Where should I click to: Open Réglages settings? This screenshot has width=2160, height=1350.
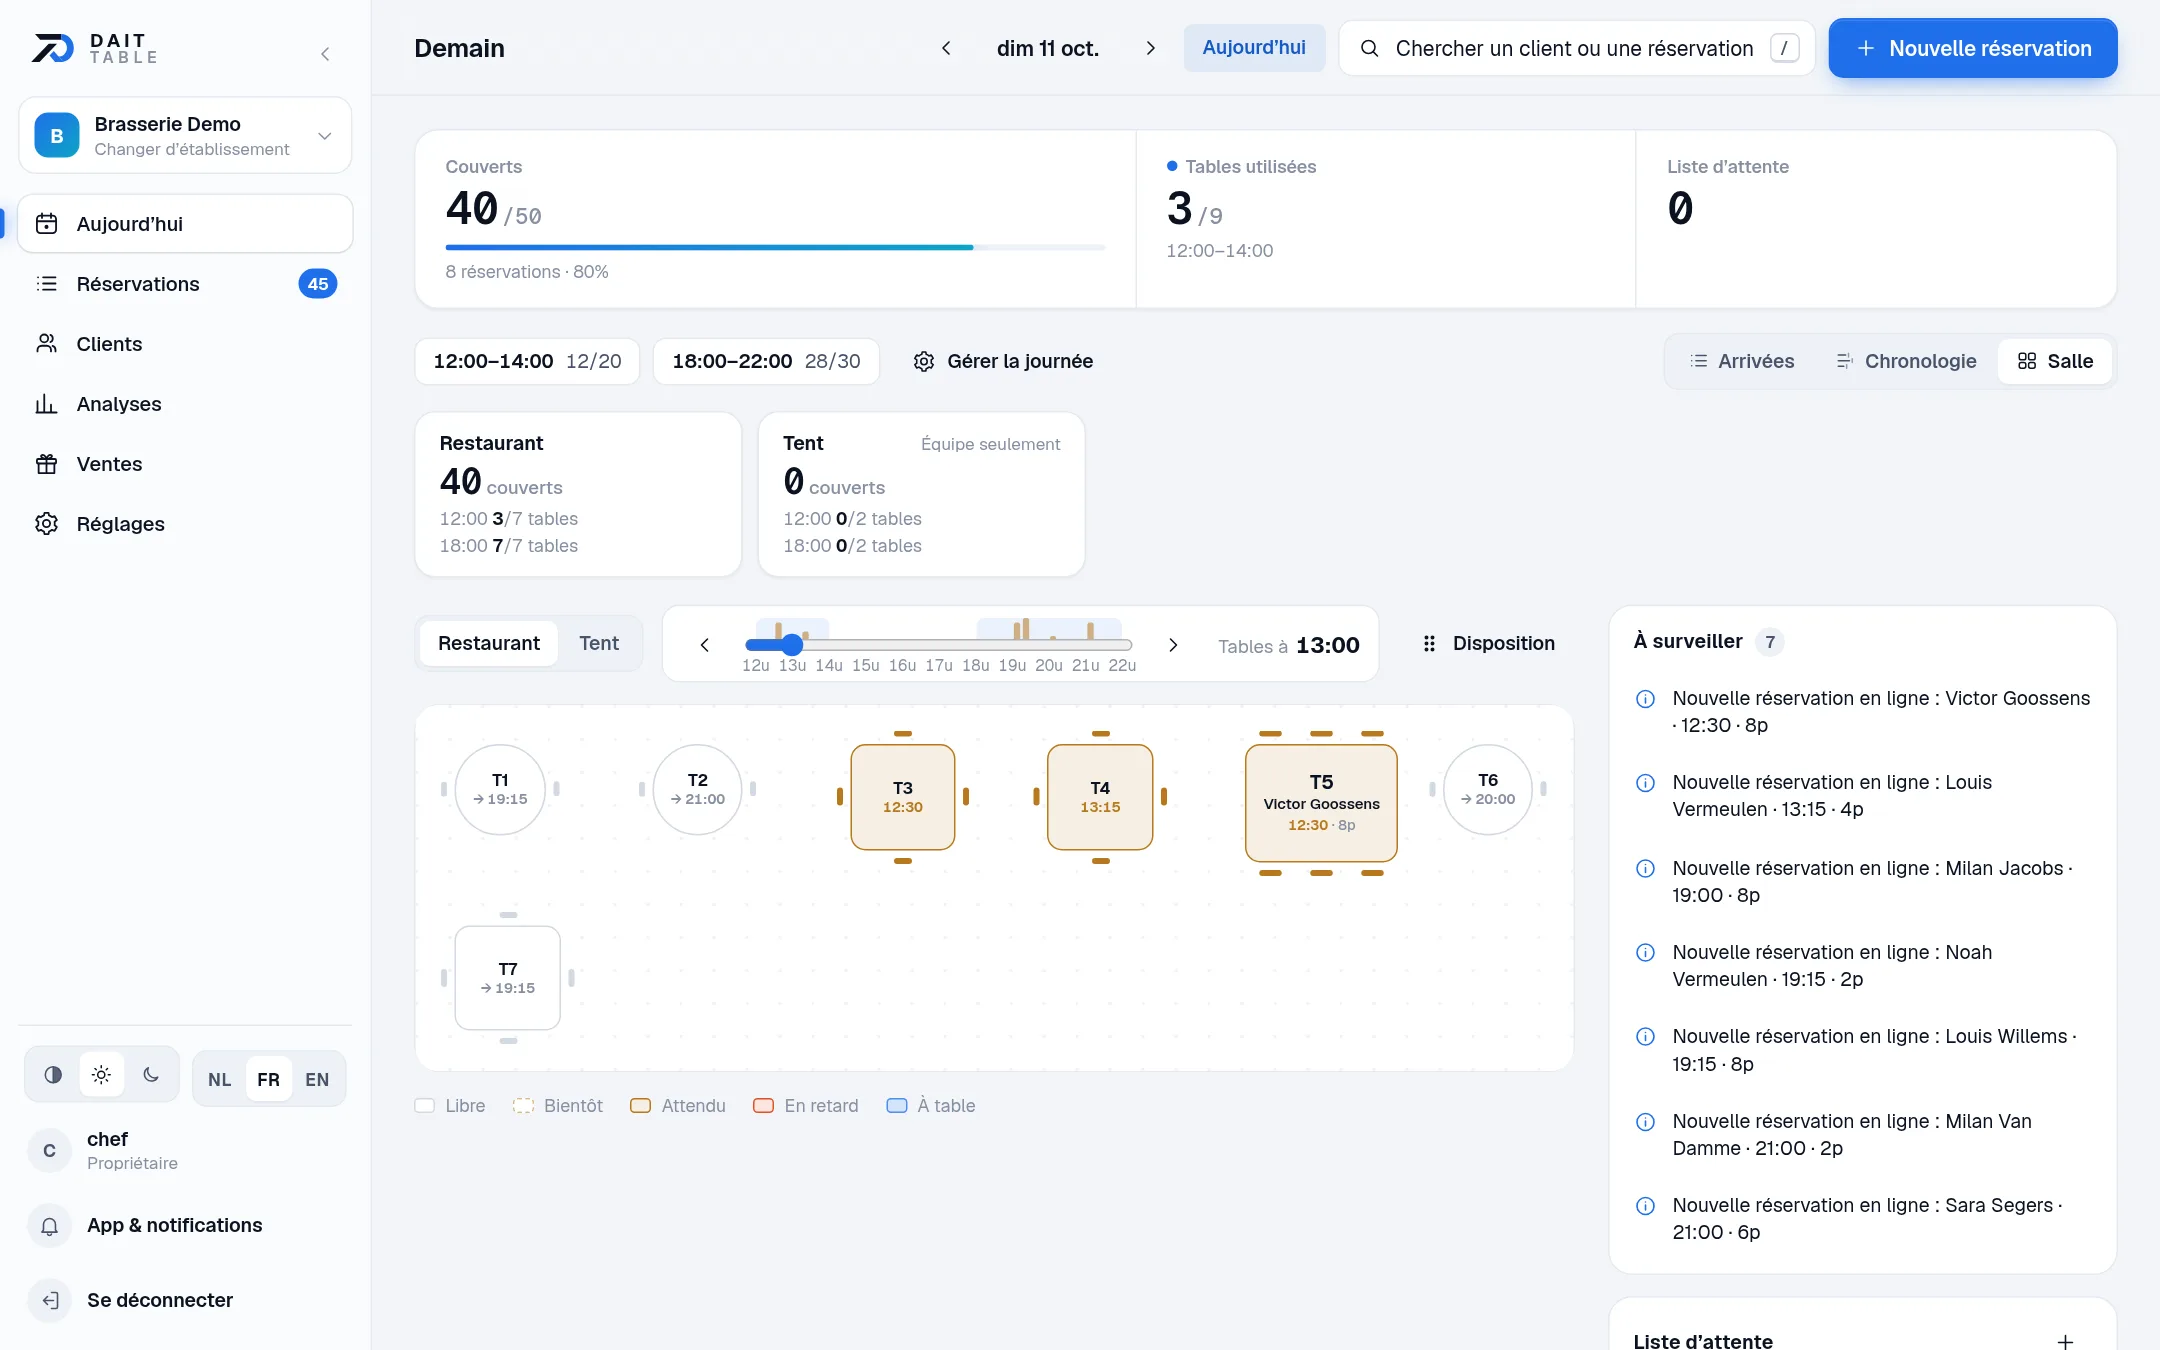coord(185,524)
